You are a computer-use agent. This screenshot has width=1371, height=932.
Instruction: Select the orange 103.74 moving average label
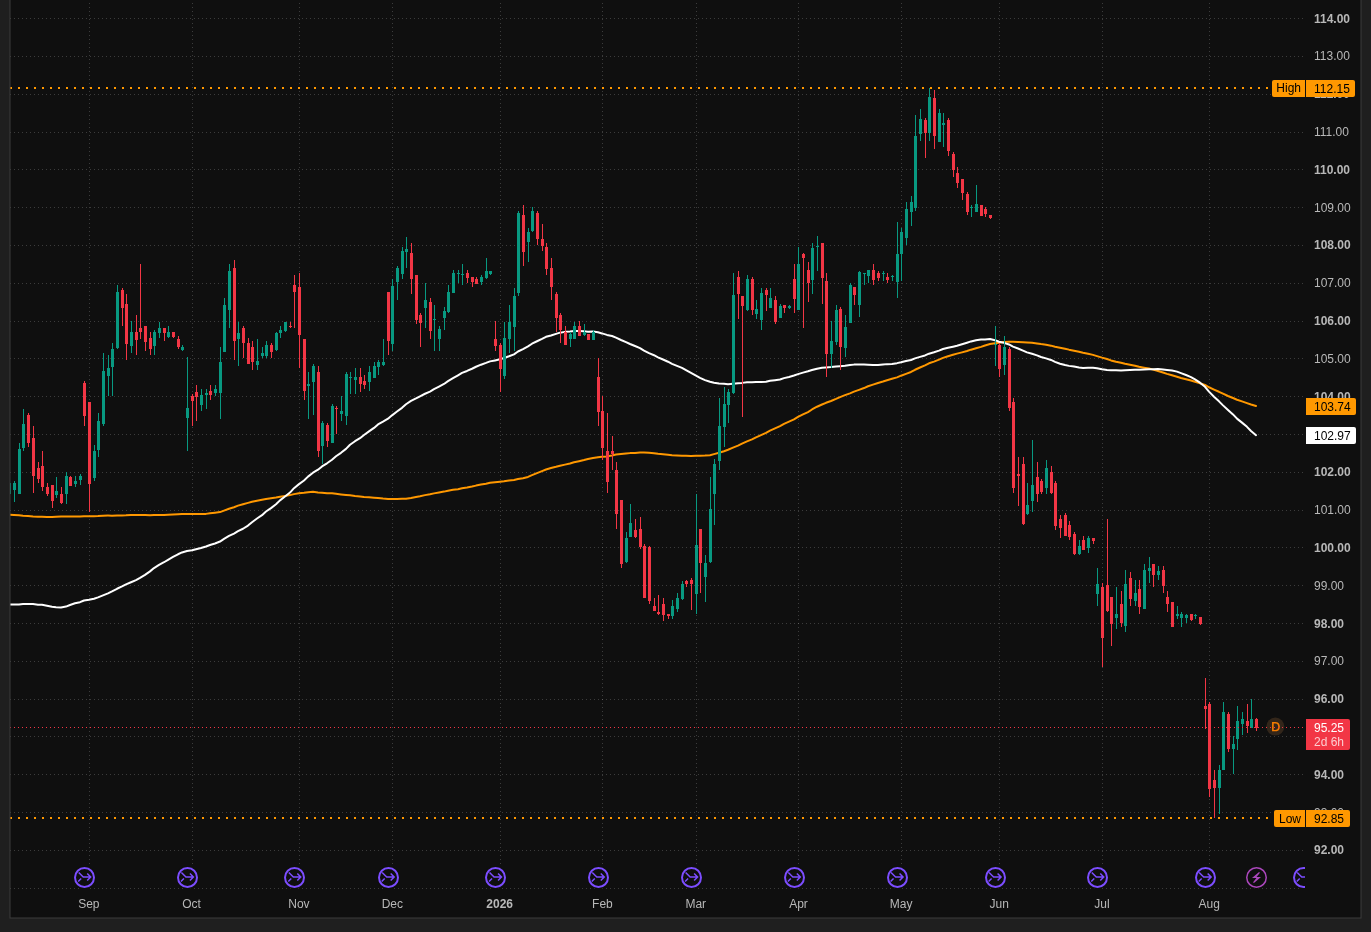[x=1331, y=407]
